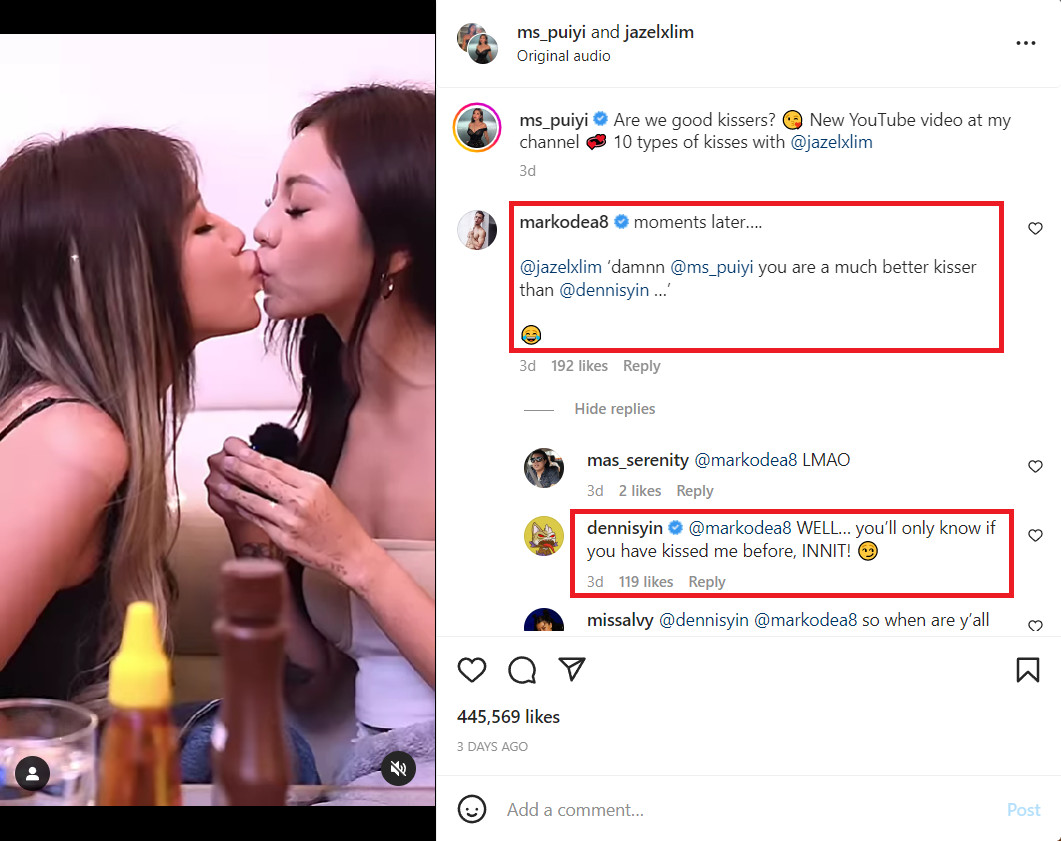Reply to markodea8's comment
This screenshot has width=1061, height=841.
(x=641, y=366)
